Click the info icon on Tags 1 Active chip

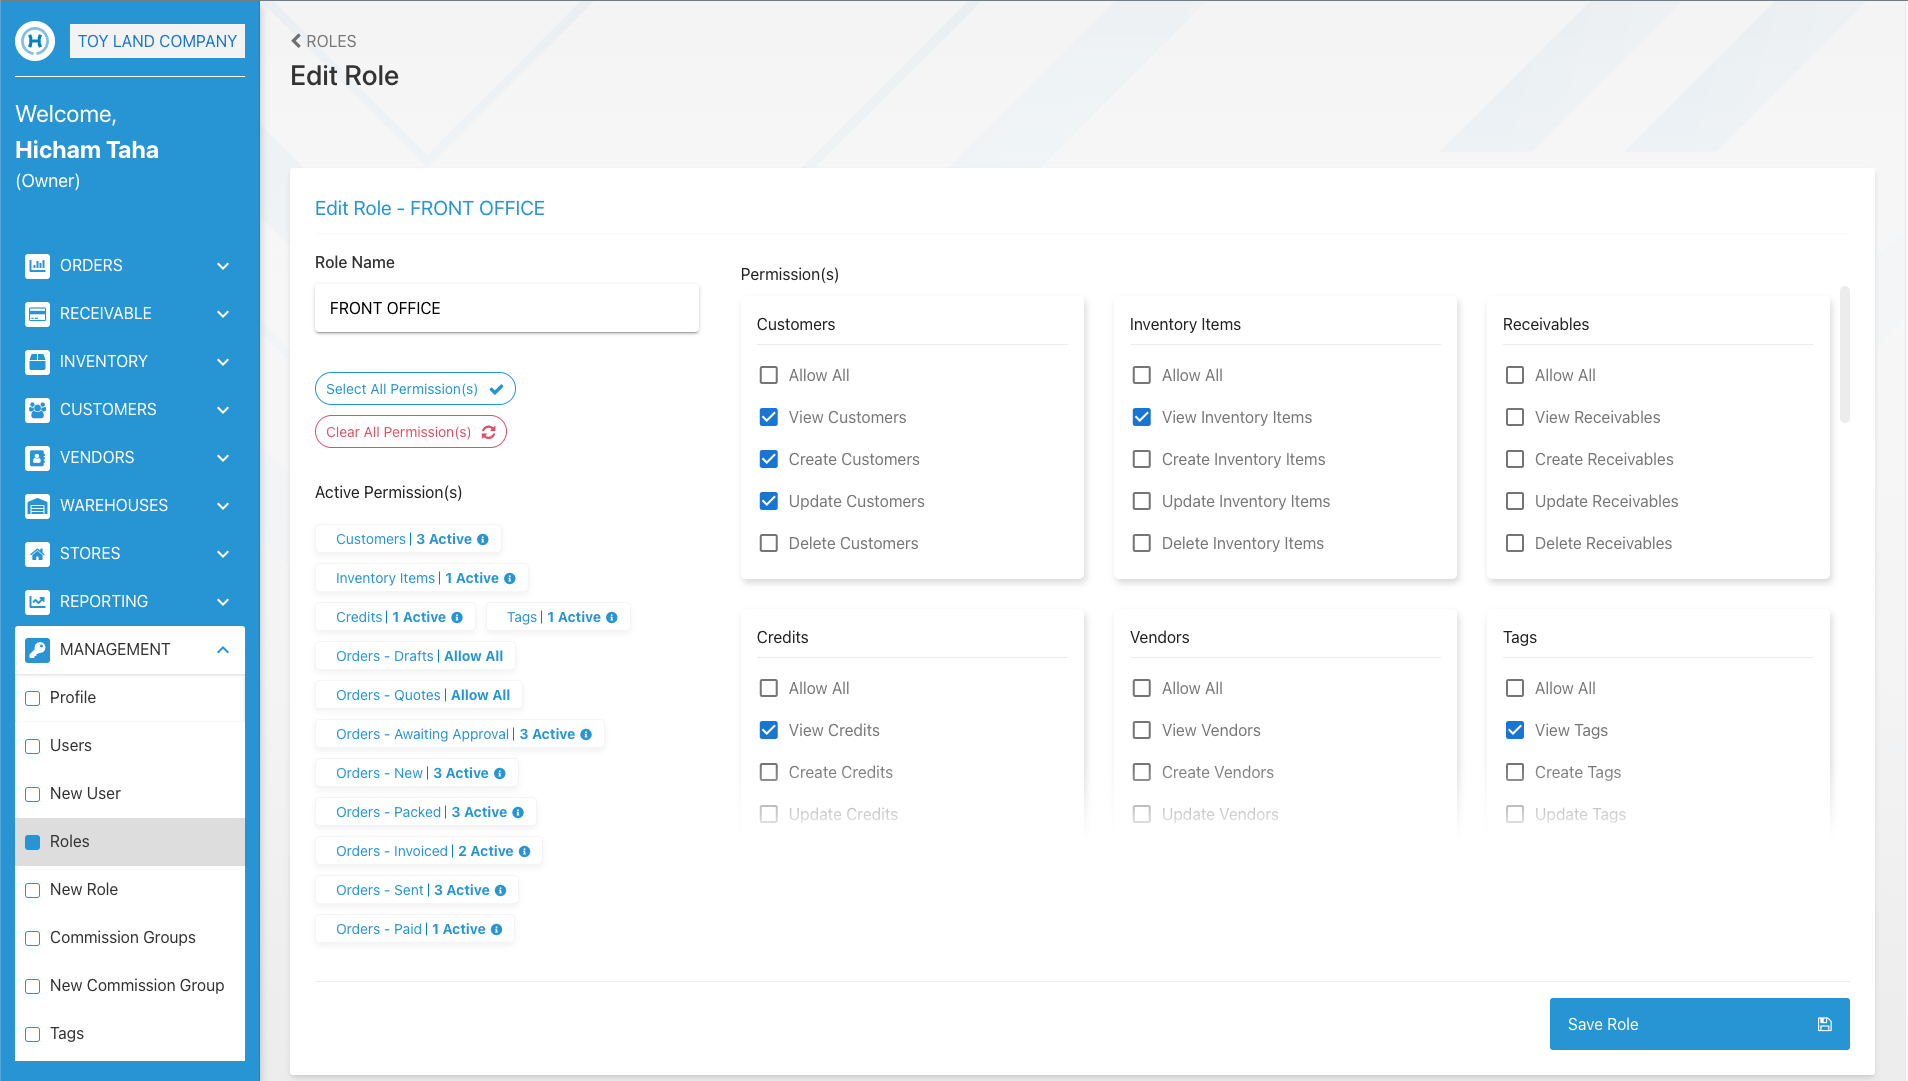point(612,617)
